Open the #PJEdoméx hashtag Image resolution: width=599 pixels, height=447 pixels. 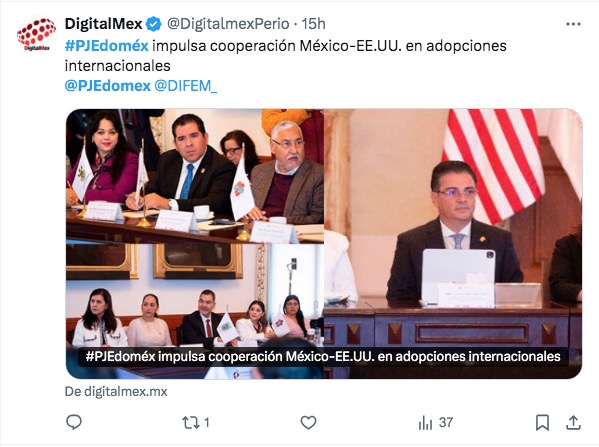click(107, 46)
